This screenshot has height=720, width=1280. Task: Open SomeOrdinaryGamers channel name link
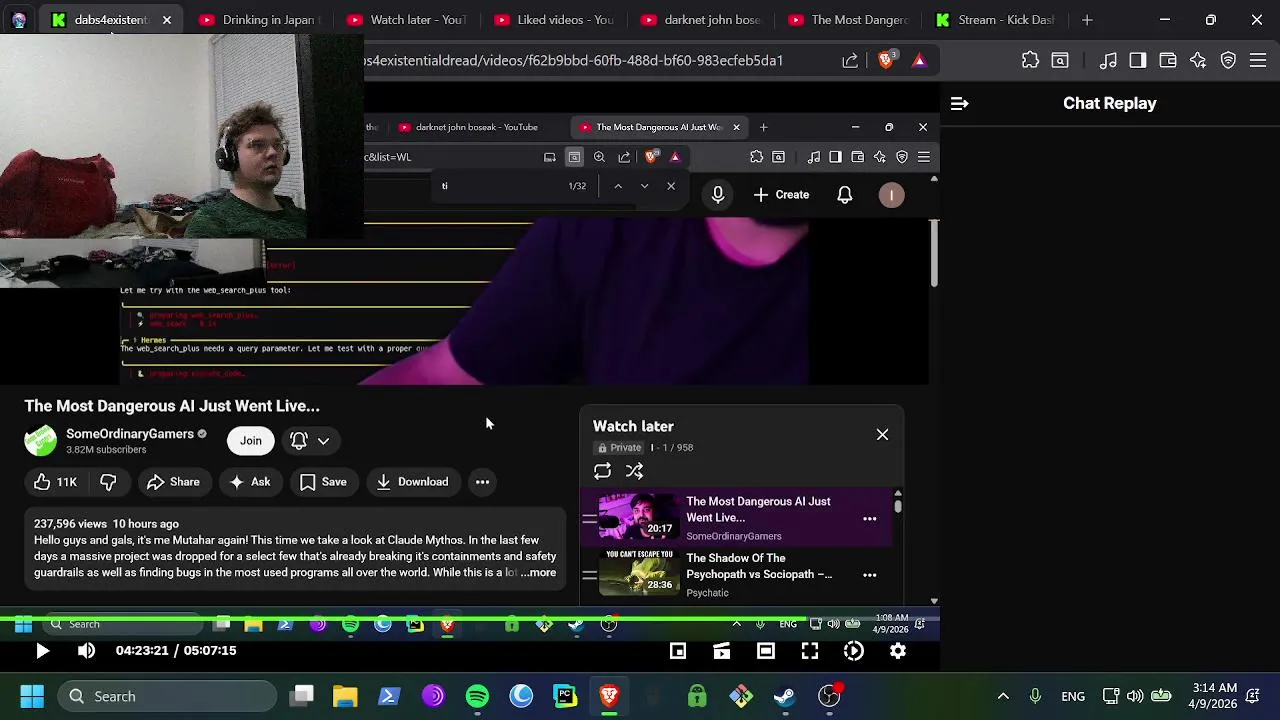click(129, 434)
